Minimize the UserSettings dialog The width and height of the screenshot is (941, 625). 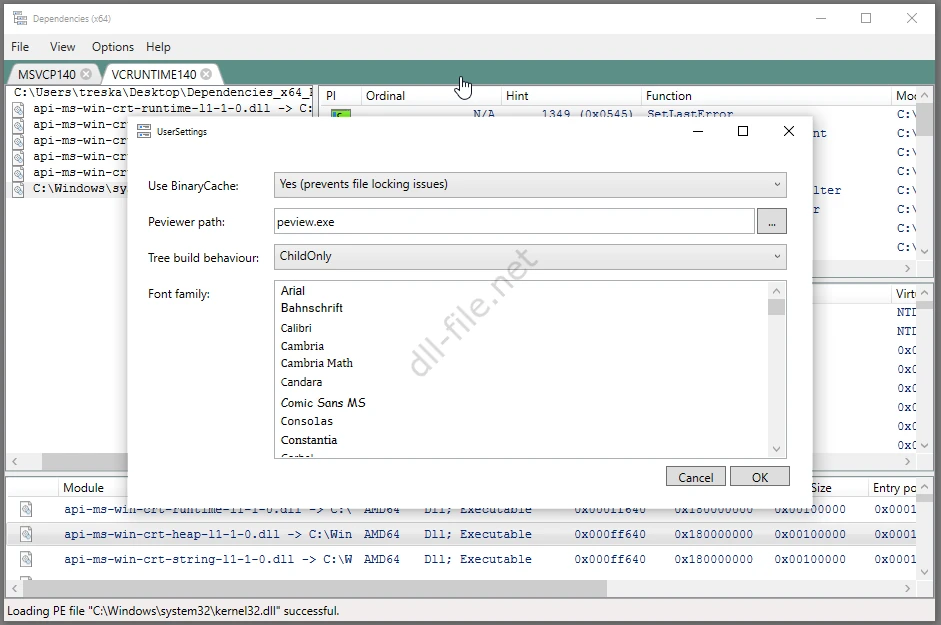pos(697,131)
